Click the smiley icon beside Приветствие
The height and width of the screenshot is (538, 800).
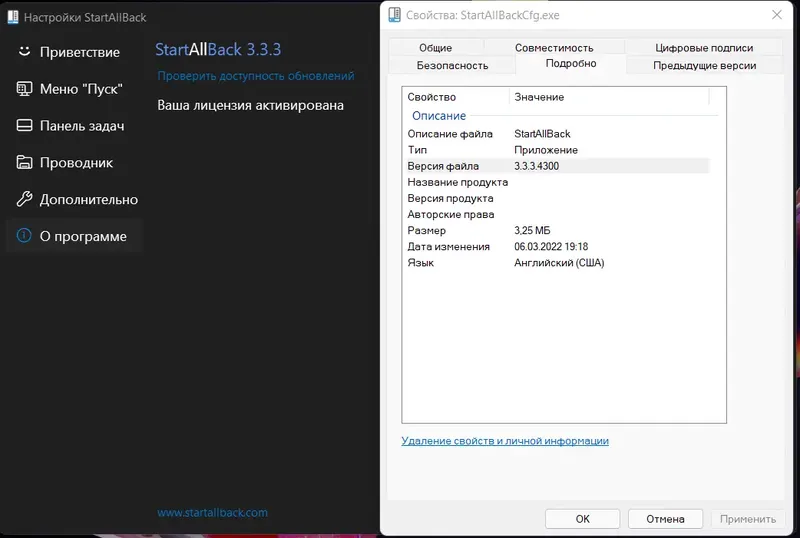tap(24, 52)
